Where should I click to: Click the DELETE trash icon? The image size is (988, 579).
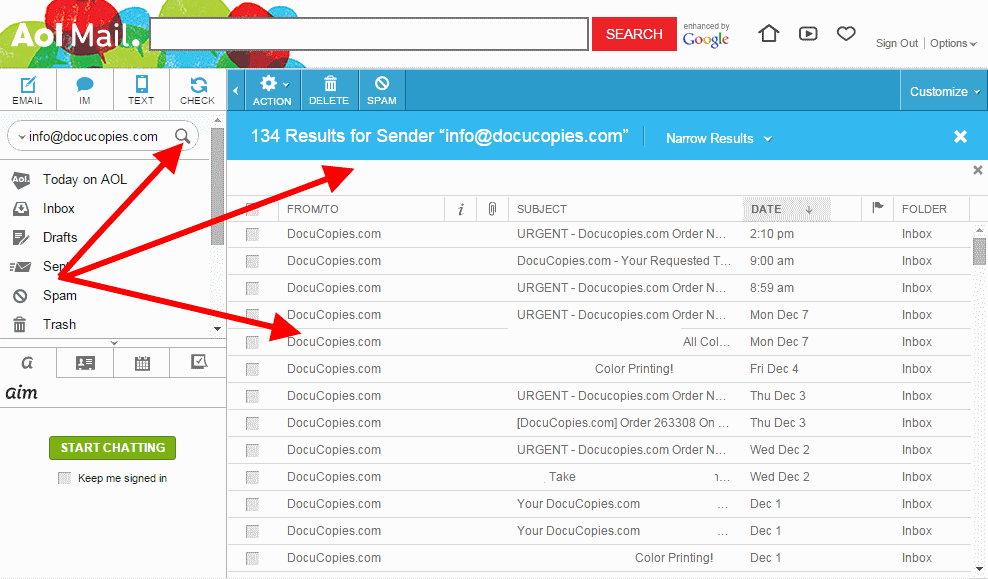click(329, 89)
